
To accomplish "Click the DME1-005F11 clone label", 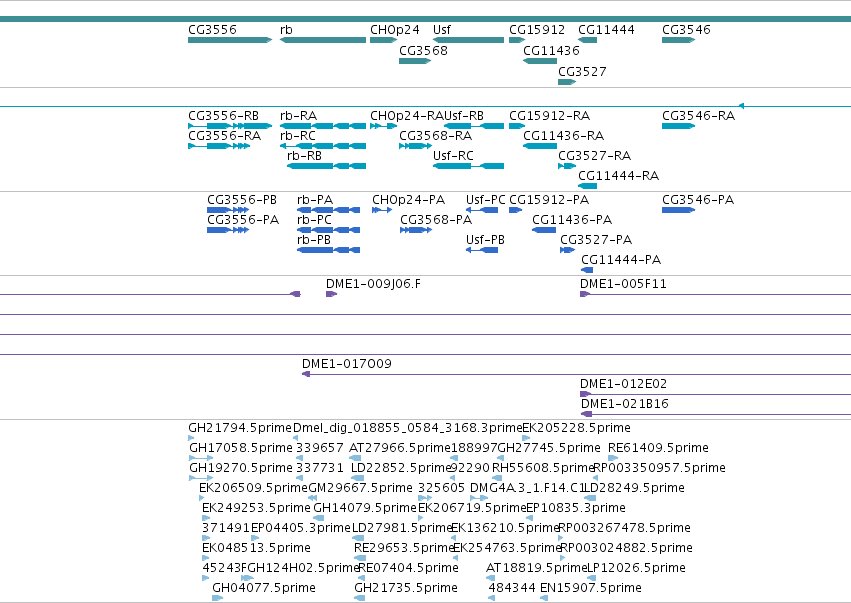I will (x=624, y=284).
